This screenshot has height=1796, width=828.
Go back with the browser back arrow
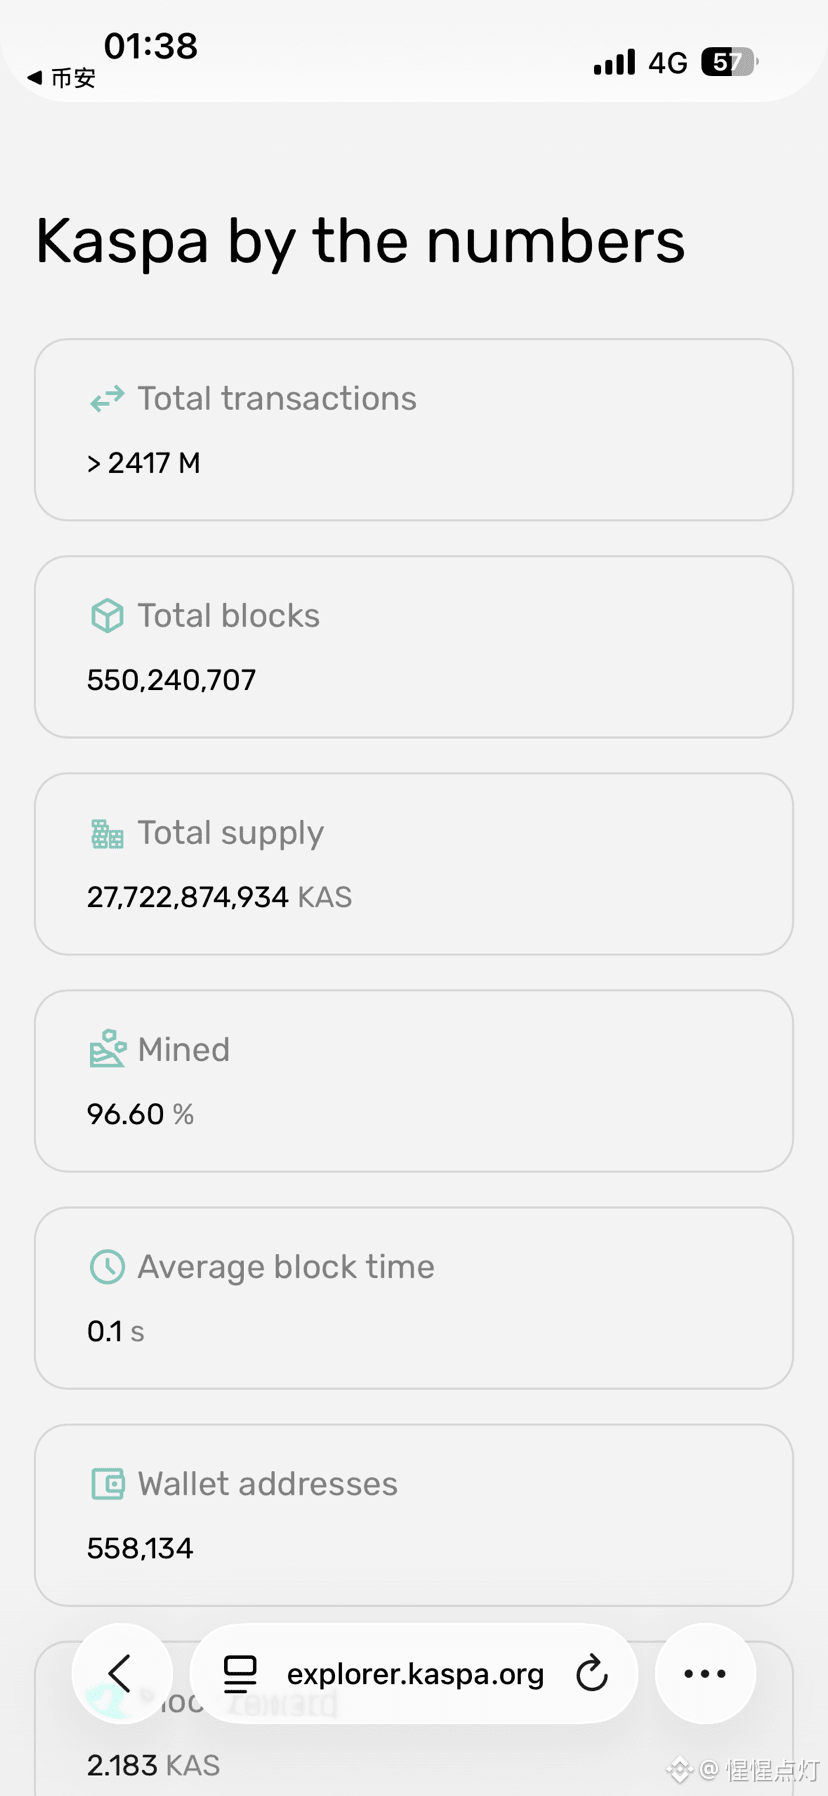(122, 1673)
